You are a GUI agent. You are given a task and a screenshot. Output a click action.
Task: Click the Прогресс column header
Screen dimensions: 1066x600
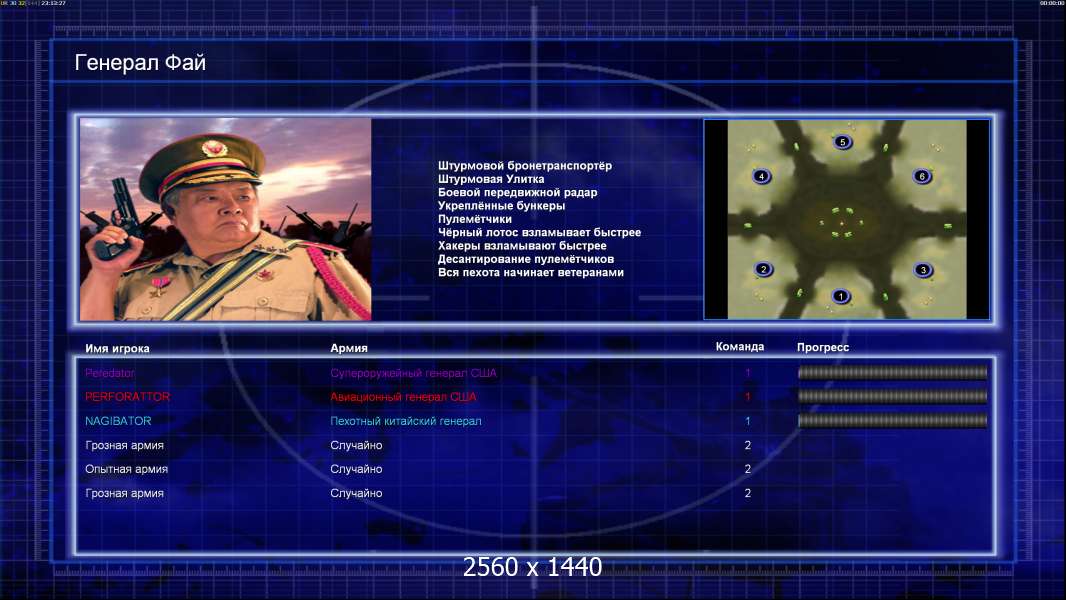tap(823, 347)
